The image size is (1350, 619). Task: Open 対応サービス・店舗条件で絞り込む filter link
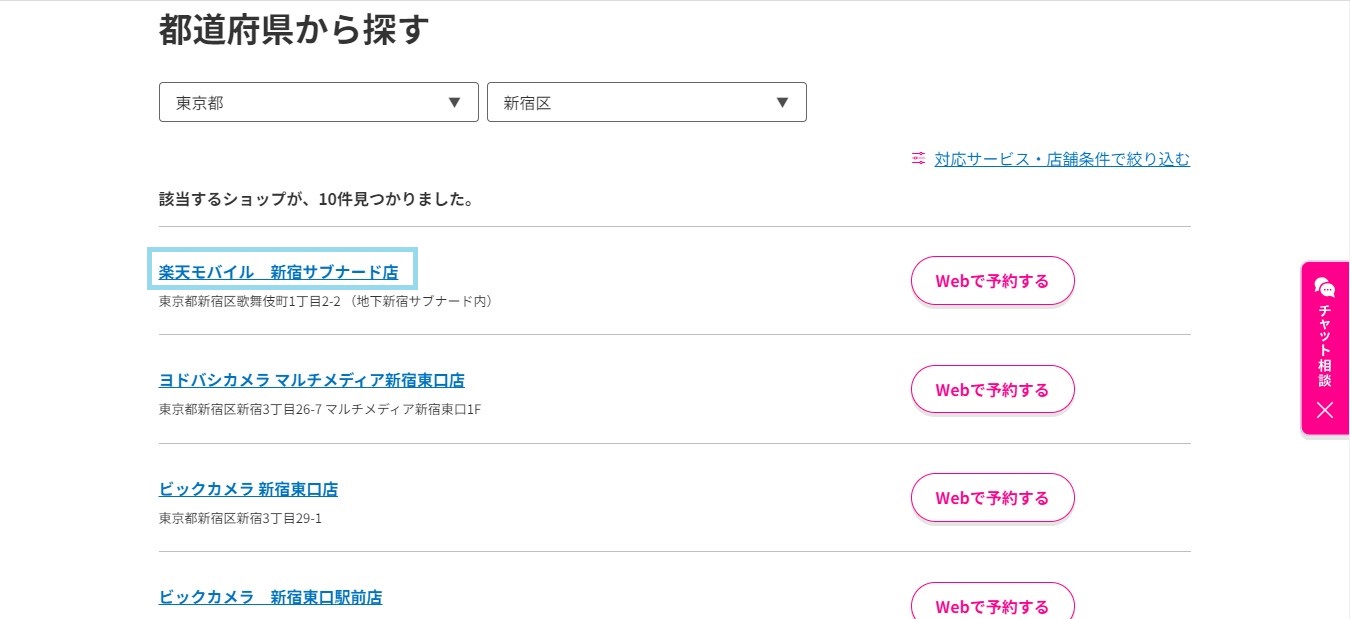tap(1062, 159)
